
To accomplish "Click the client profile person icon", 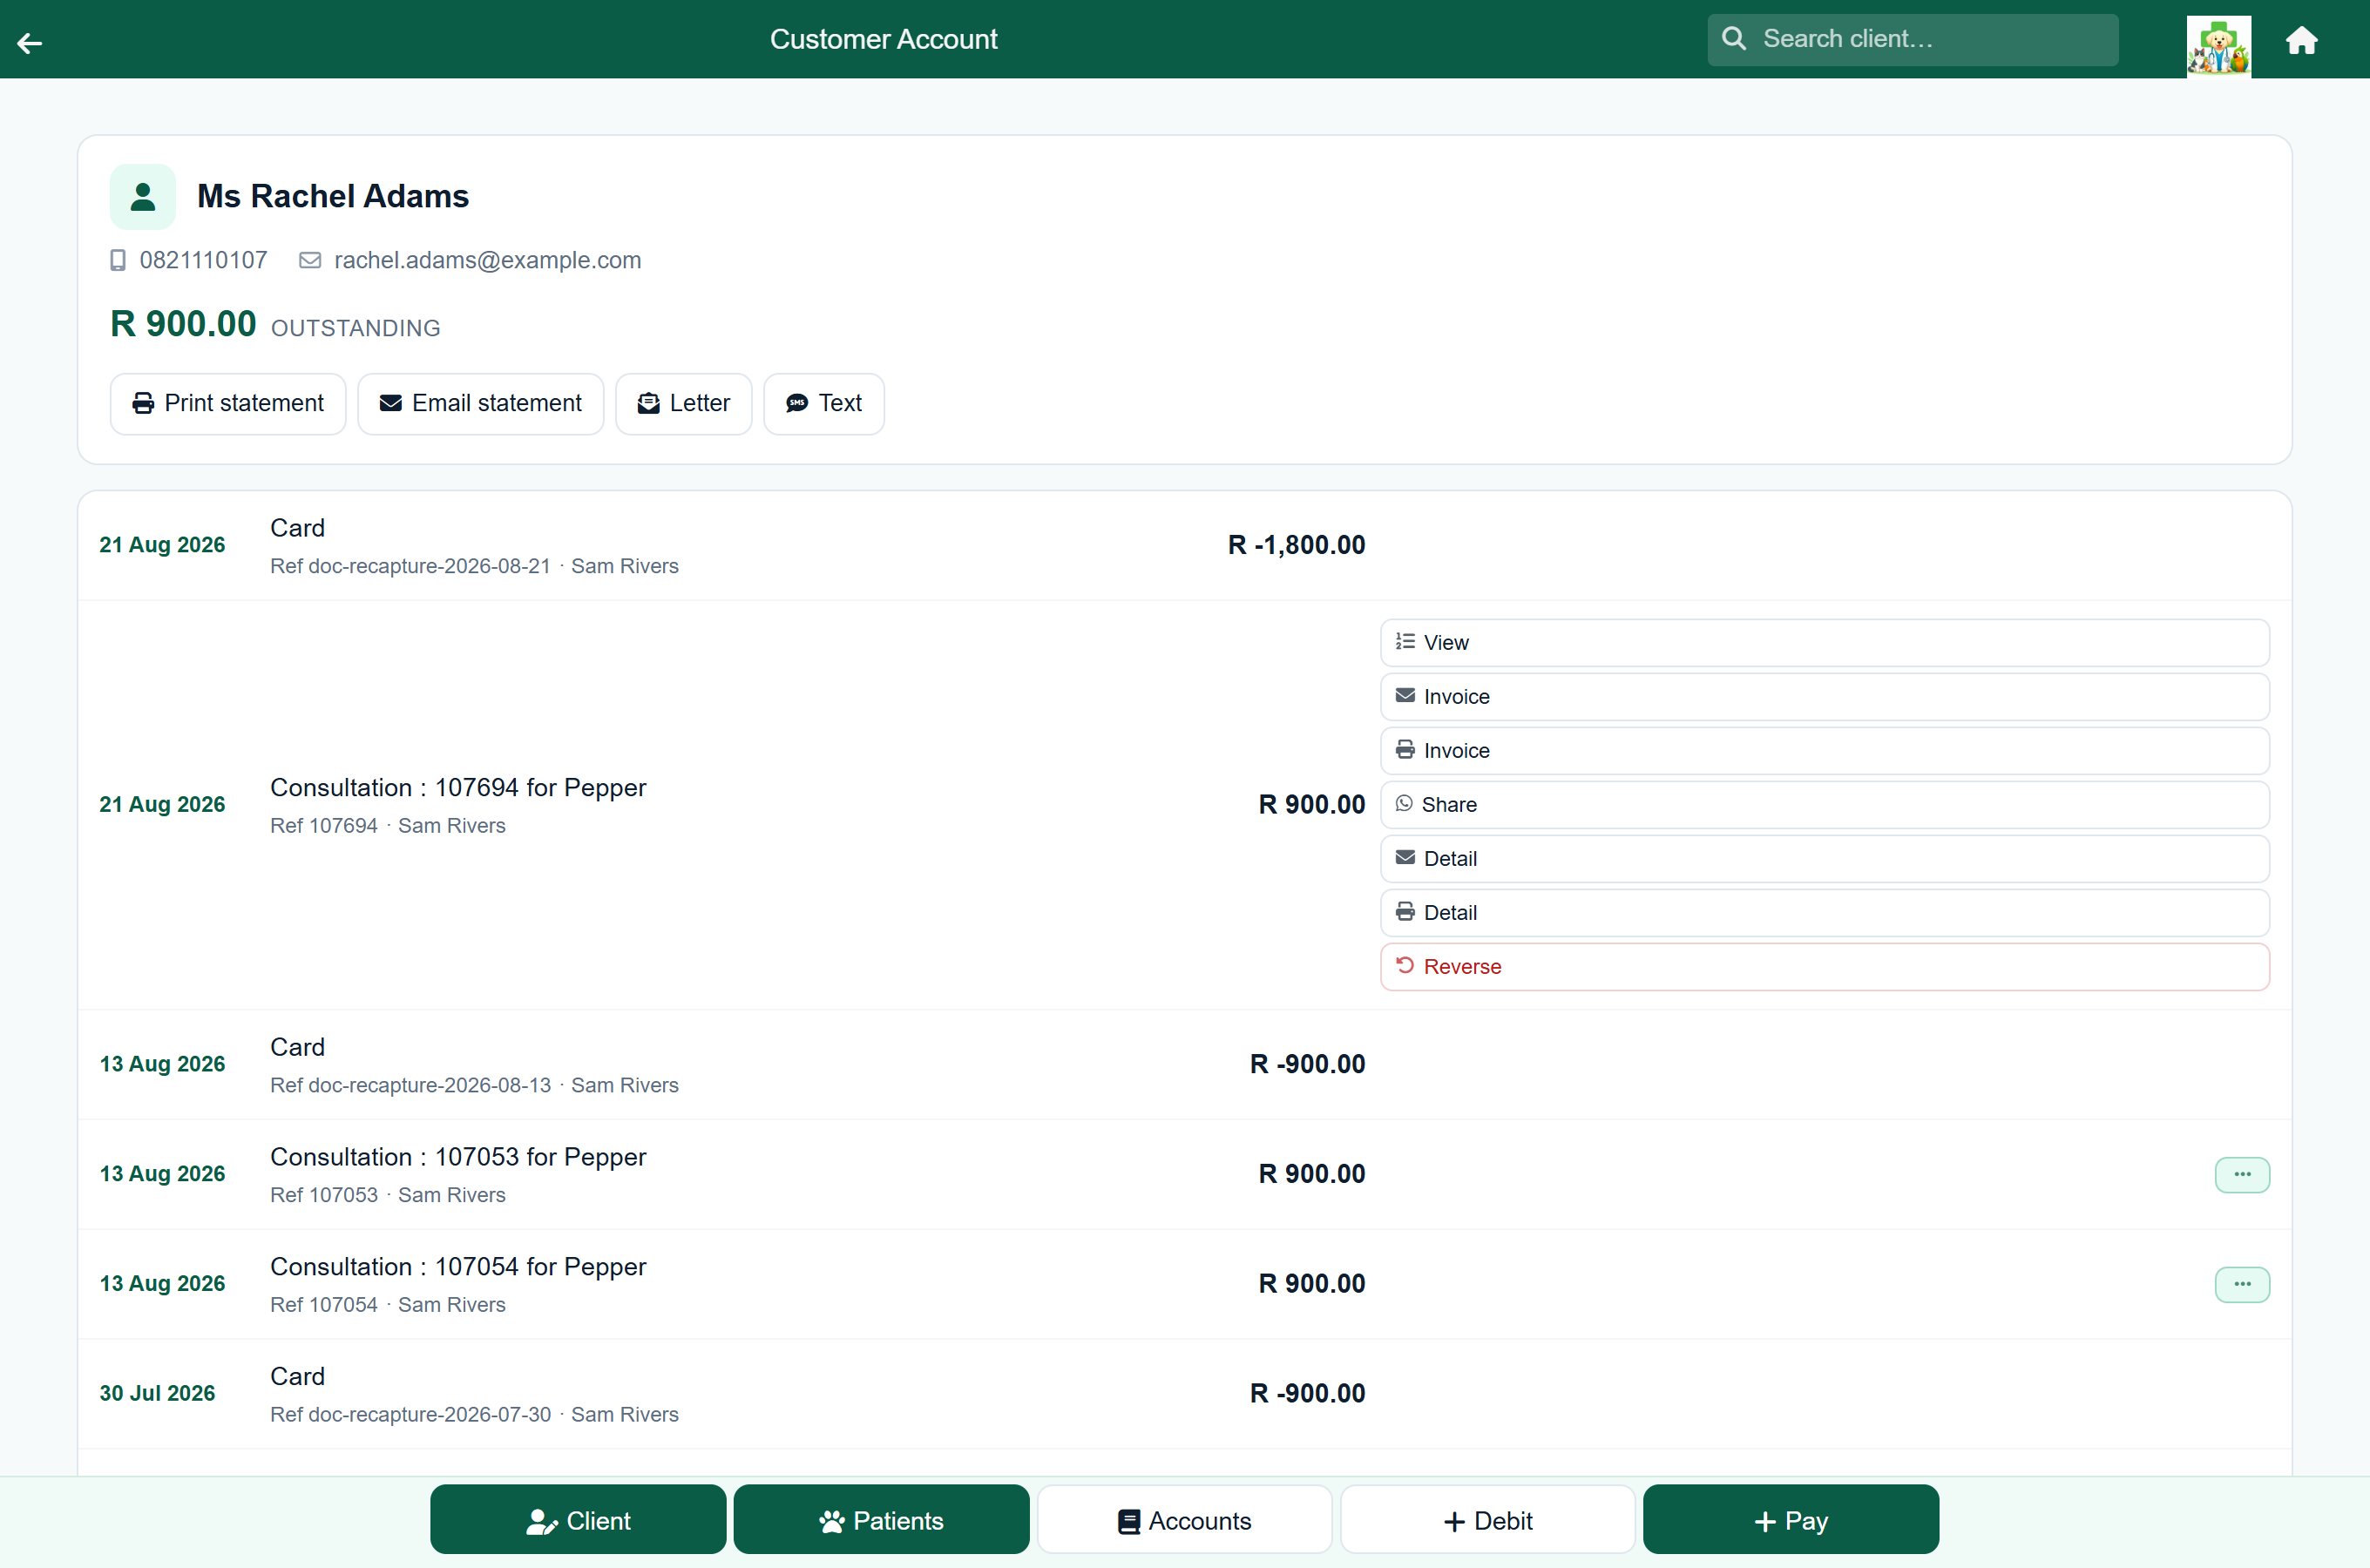I will click(x=143, y=196).
